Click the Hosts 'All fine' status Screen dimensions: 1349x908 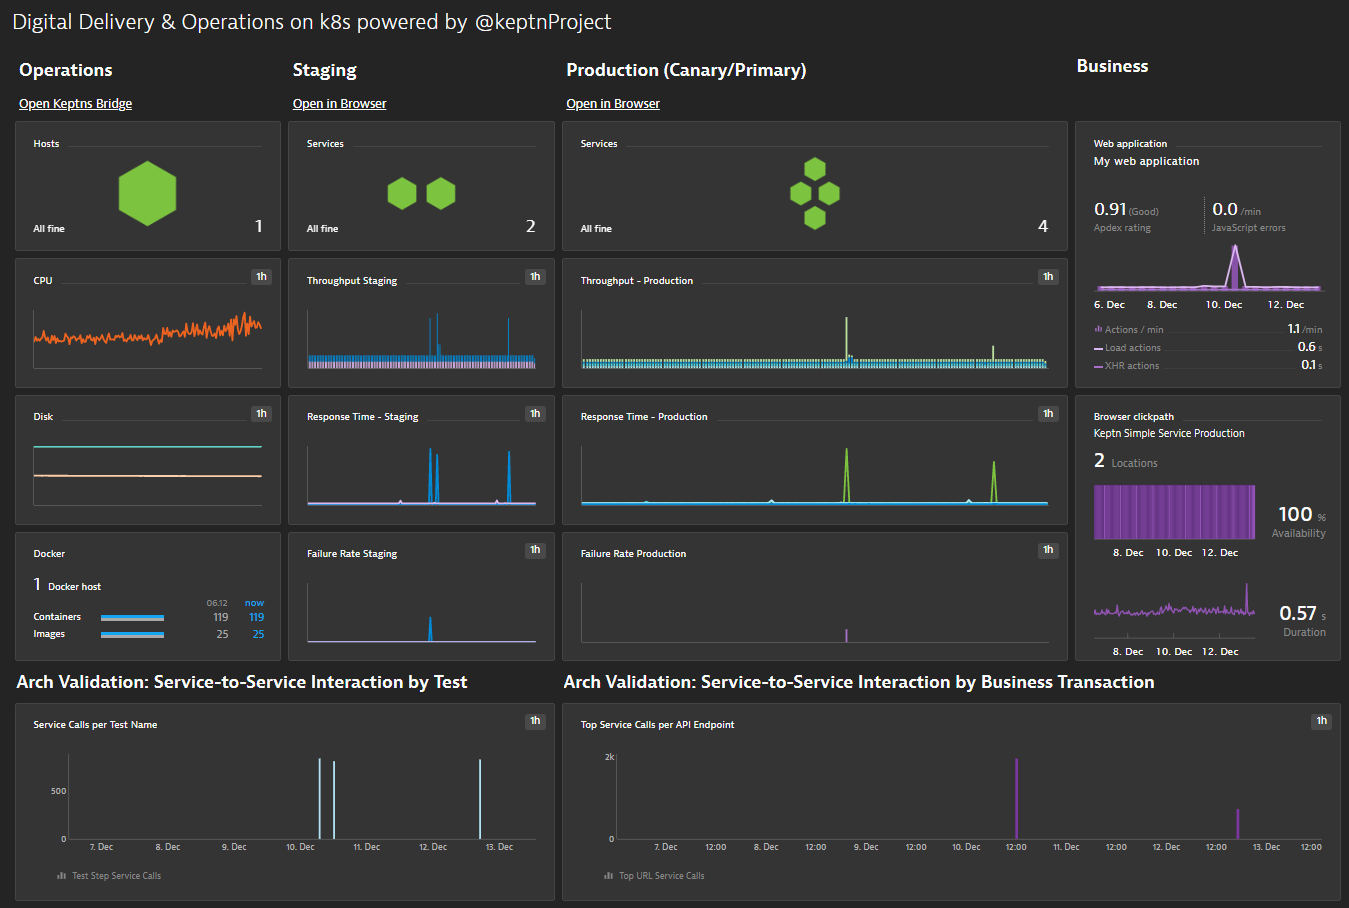click(49, 229)
